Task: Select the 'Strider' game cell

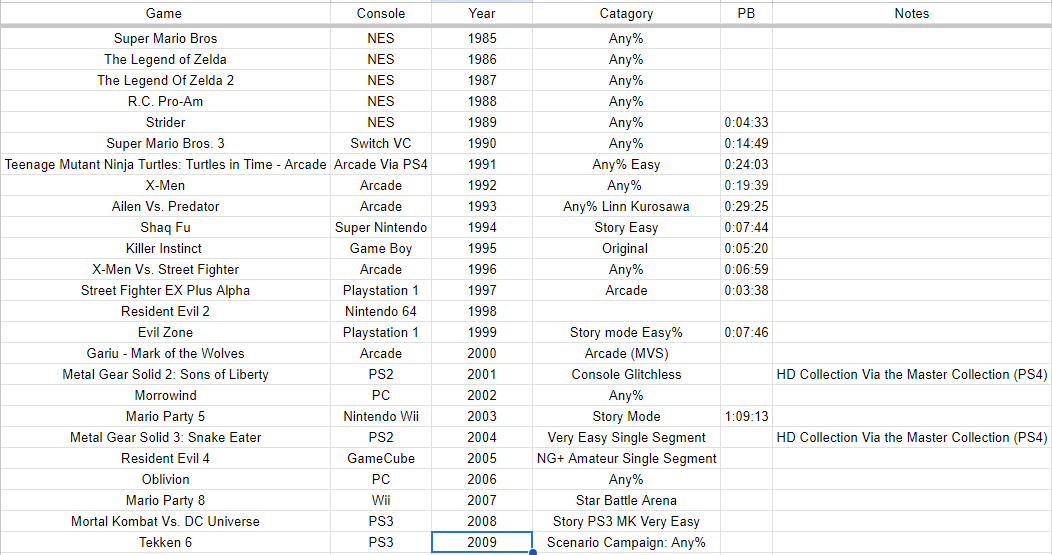Action: click(x=165, y=122)
